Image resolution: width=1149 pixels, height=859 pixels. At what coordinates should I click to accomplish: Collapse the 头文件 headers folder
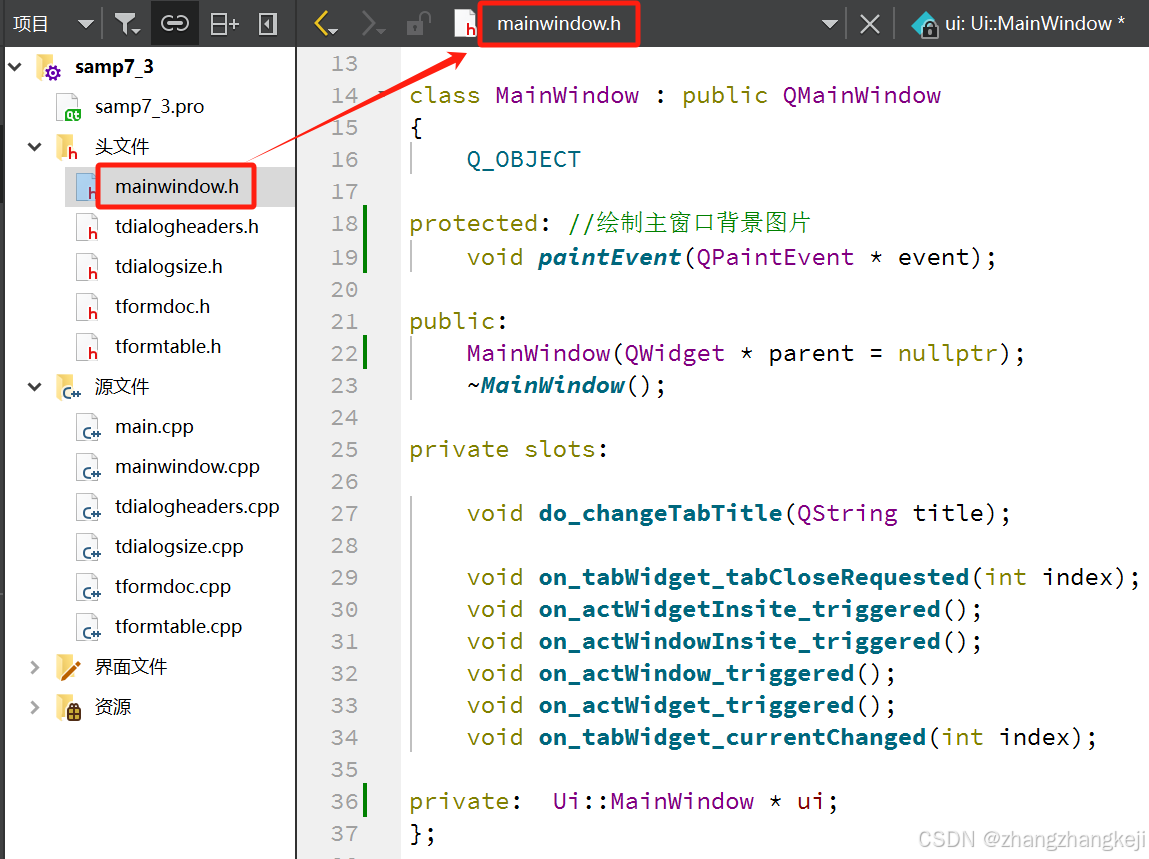tap(34, 147)
